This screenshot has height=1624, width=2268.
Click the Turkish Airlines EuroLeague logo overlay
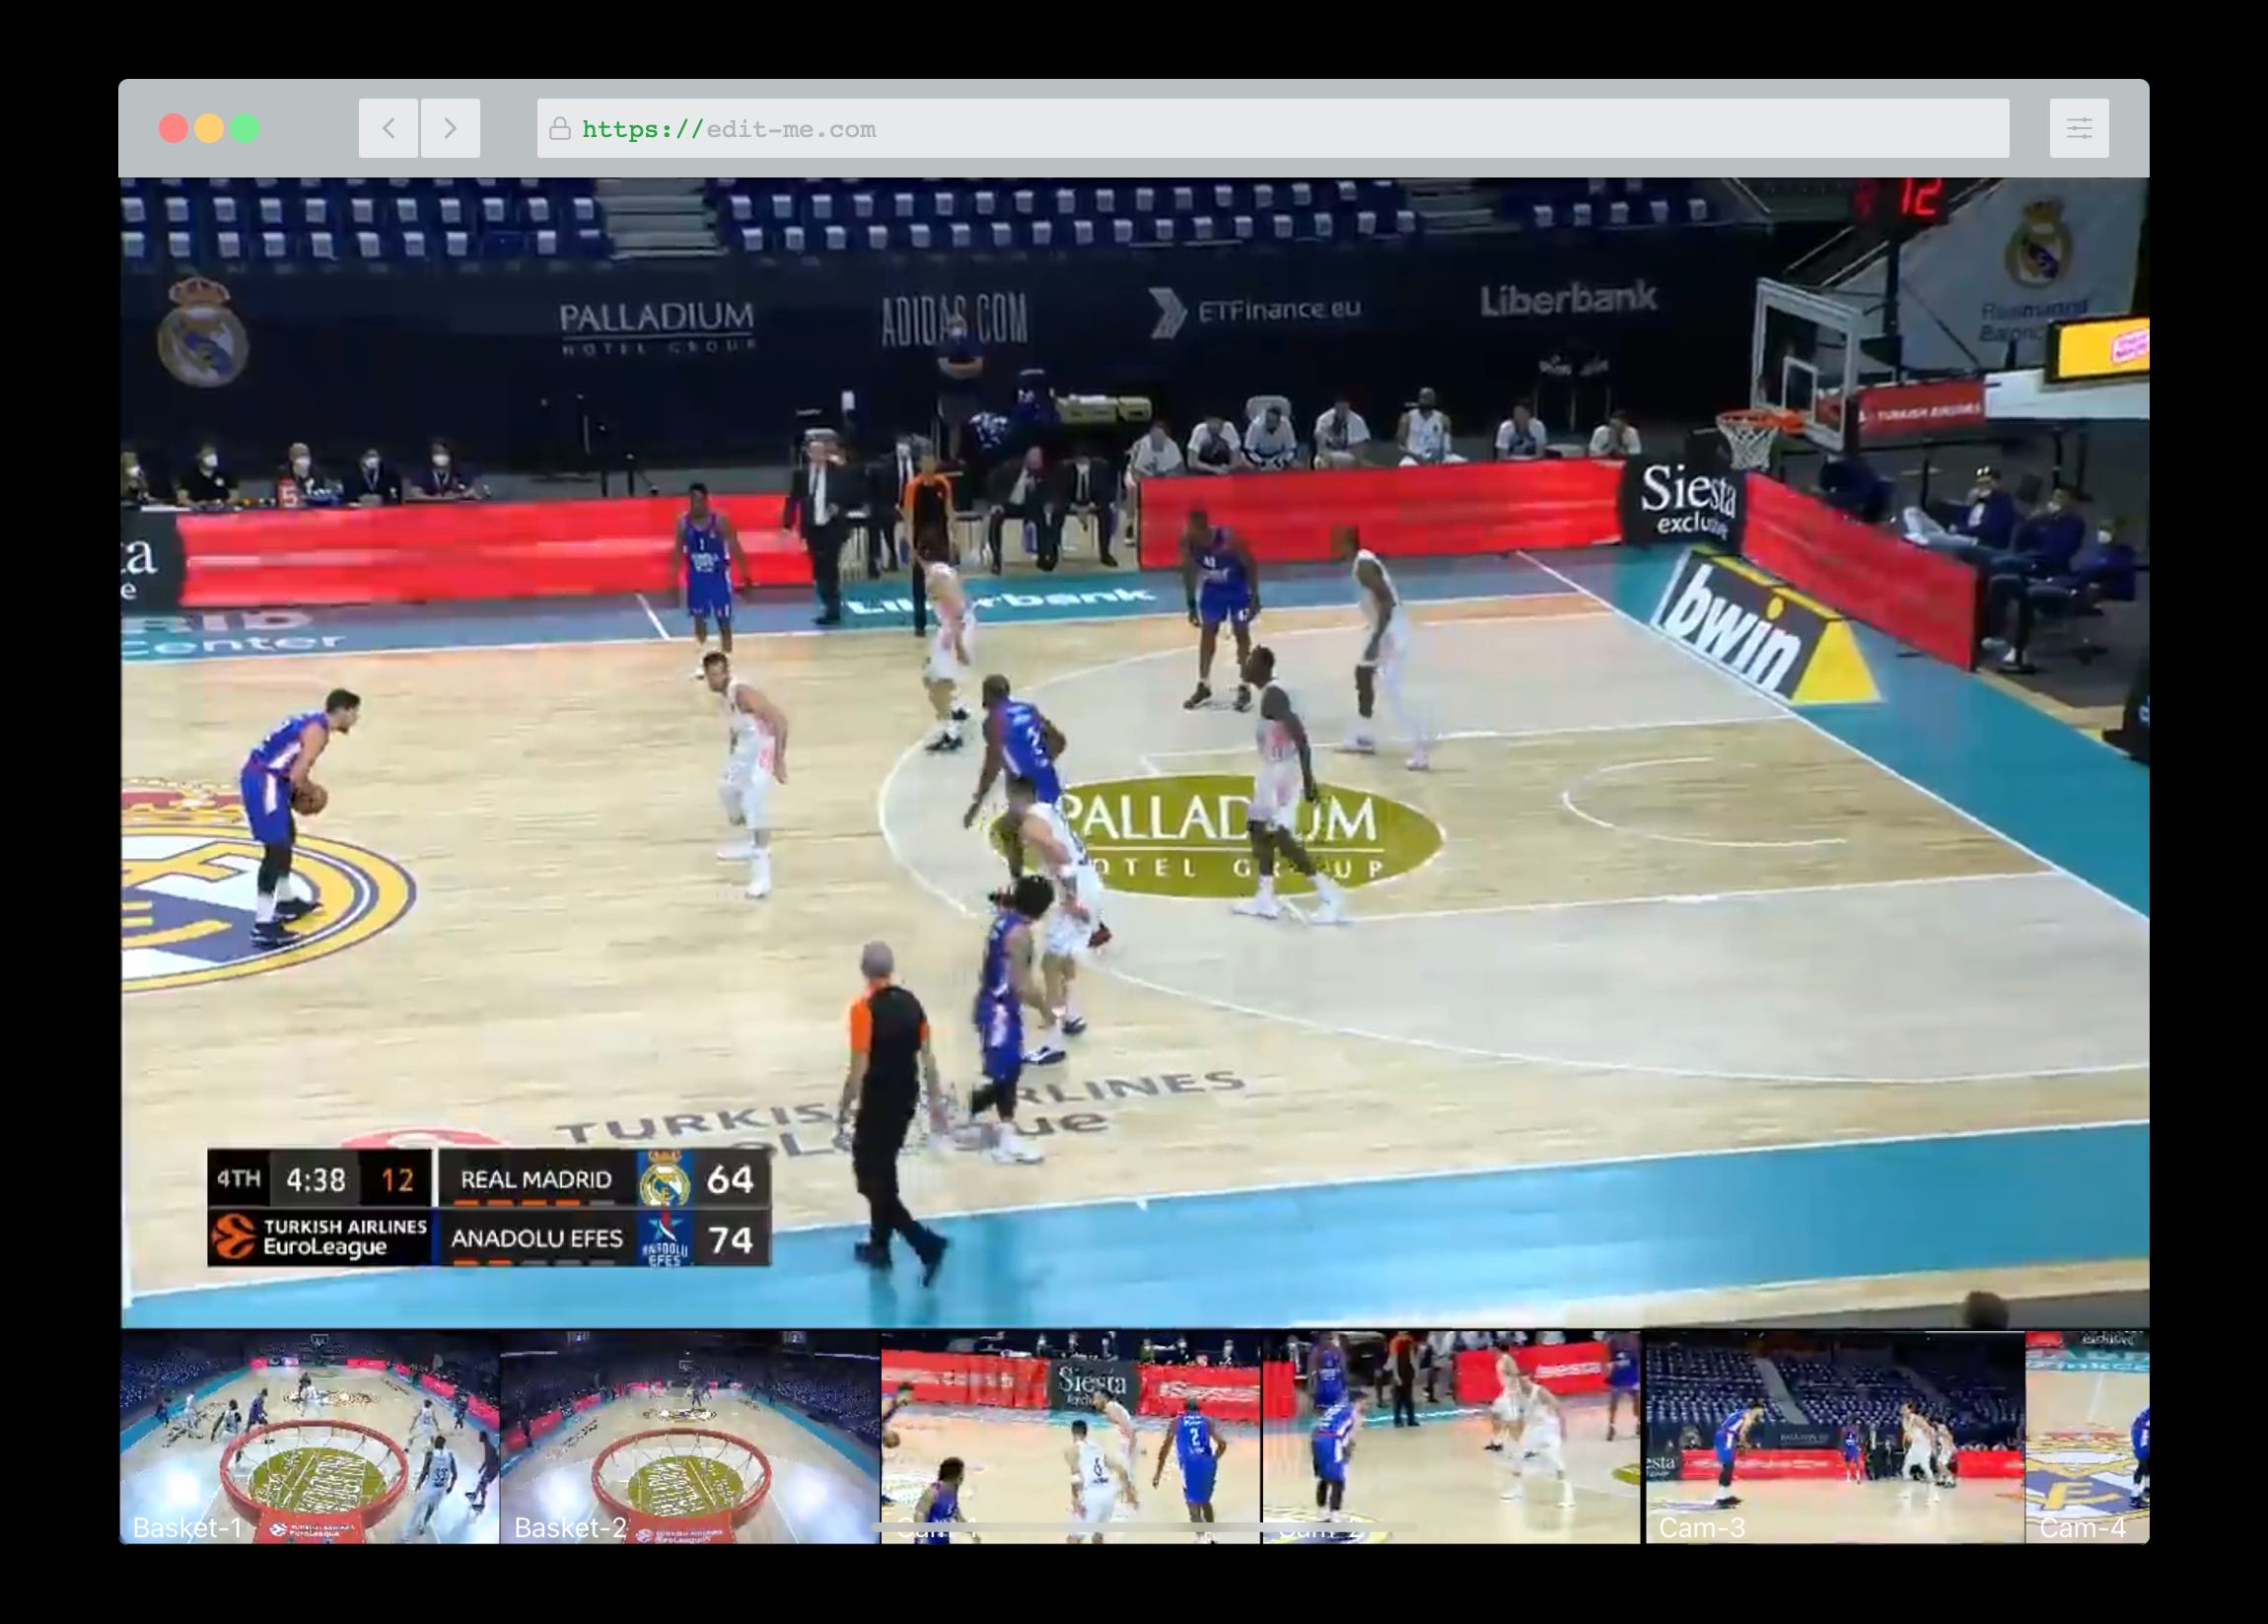[x=319, y=1238]
